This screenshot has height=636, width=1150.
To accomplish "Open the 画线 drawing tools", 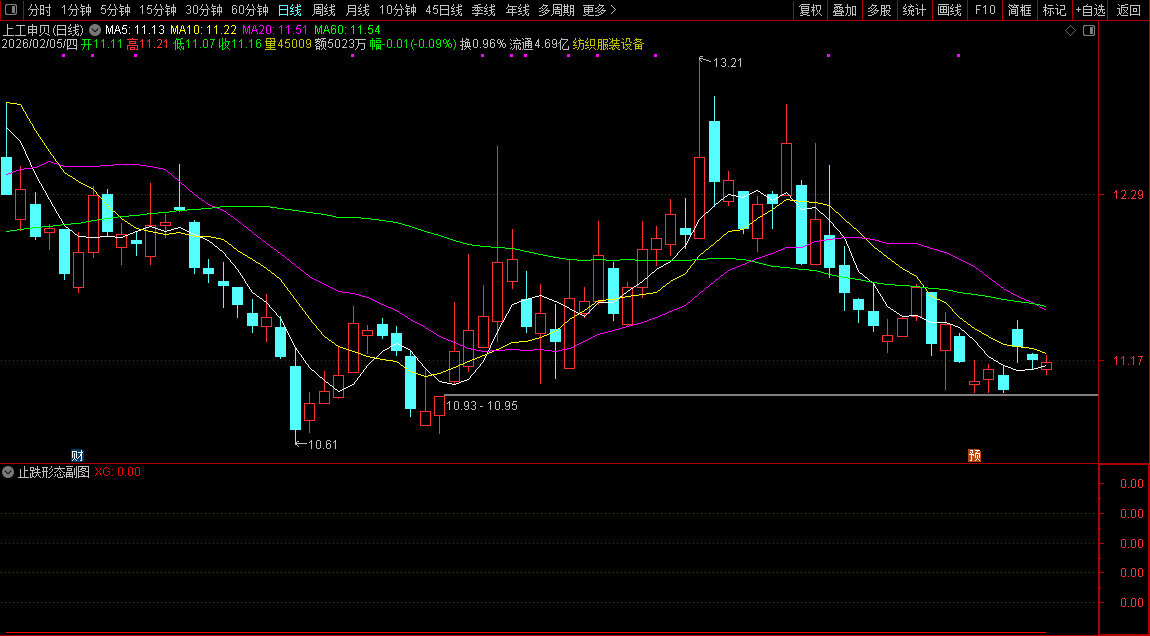I will click(949, 10).
